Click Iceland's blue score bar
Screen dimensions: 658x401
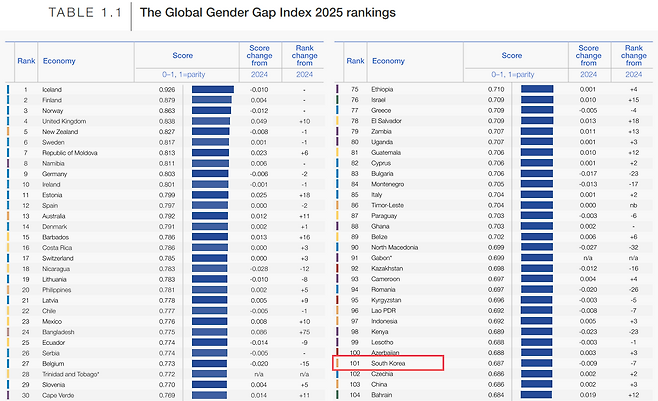point(213,89)
